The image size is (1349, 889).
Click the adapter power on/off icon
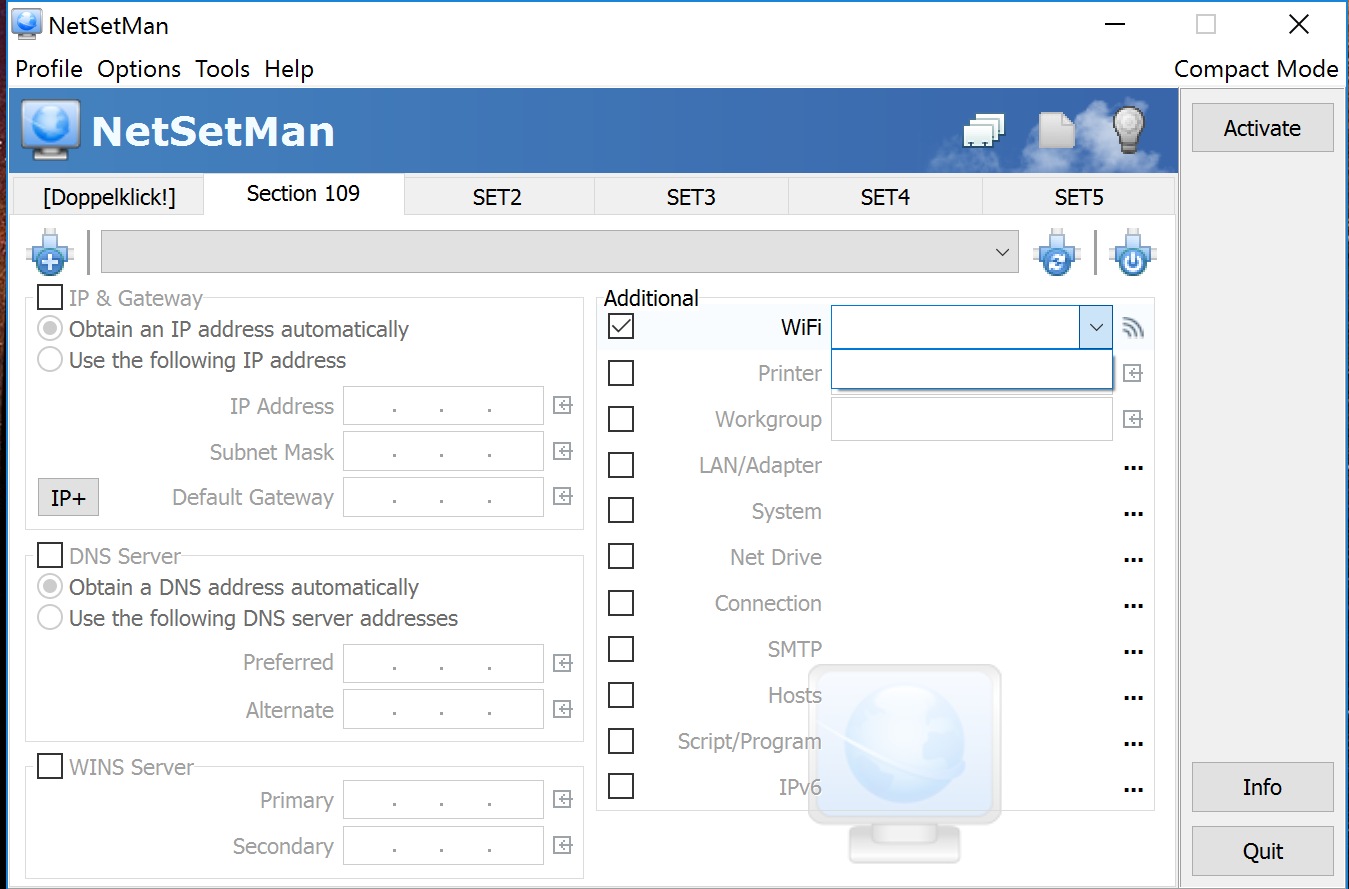coord(1132,252)
